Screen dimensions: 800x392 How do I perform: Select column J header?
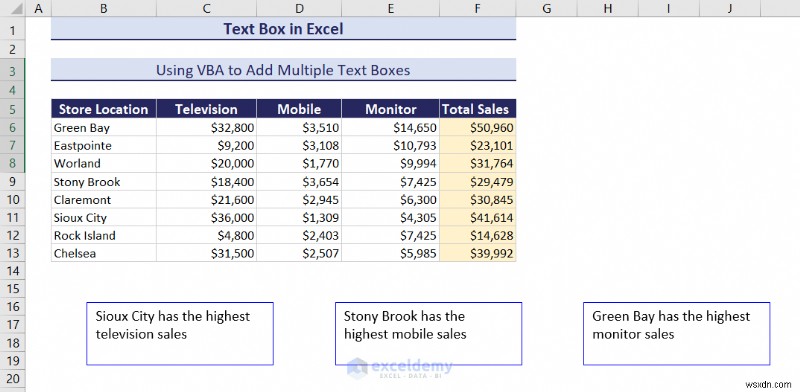pyautogui.click(x=730, y=8)
